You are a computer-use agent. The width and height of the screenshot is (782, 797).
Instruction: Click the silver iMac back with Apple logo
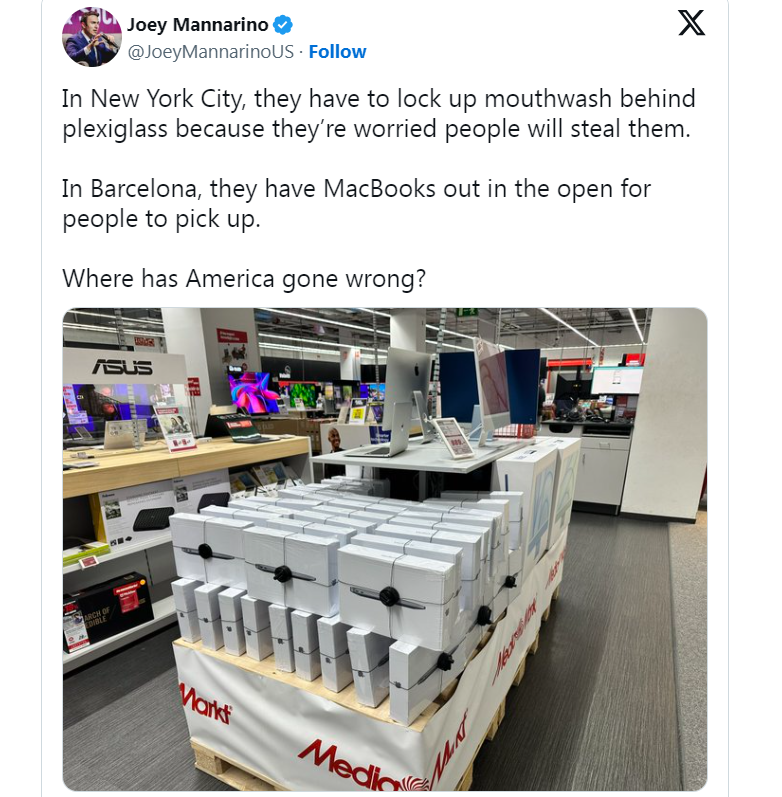pyautogui.click(x=407, y=391)
